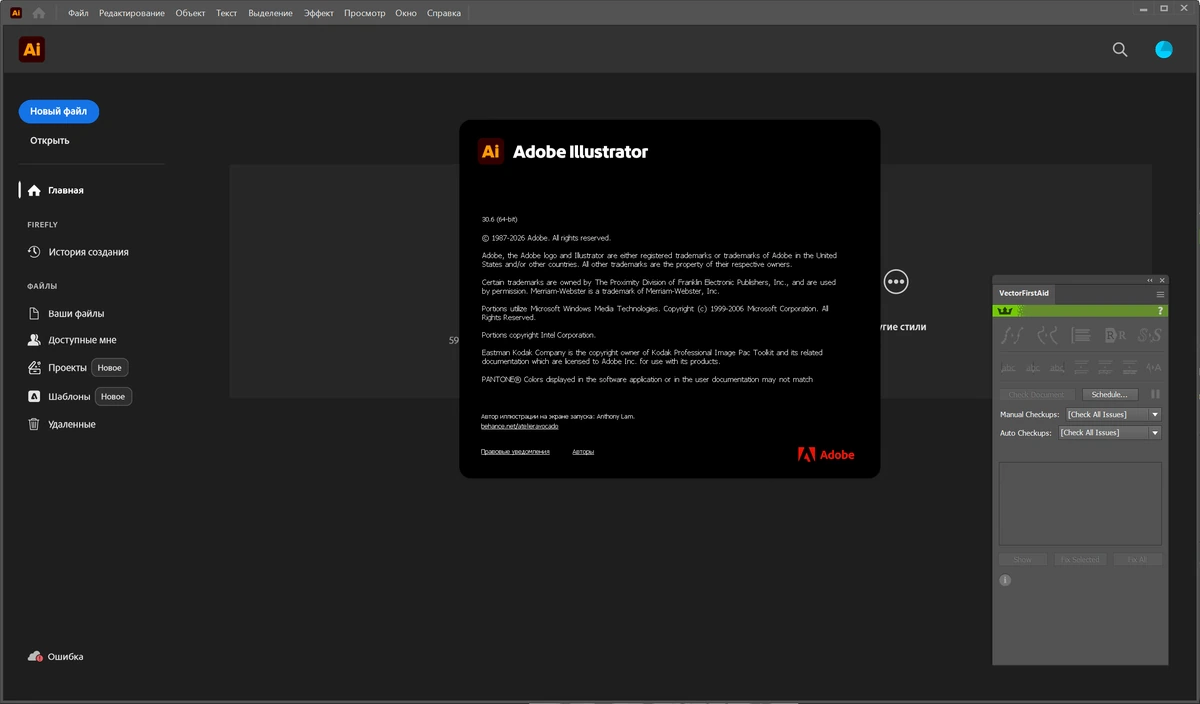The image size is (1200, 704).
Task: Click the three-dots more styles circle button
Action: point(896,282)
